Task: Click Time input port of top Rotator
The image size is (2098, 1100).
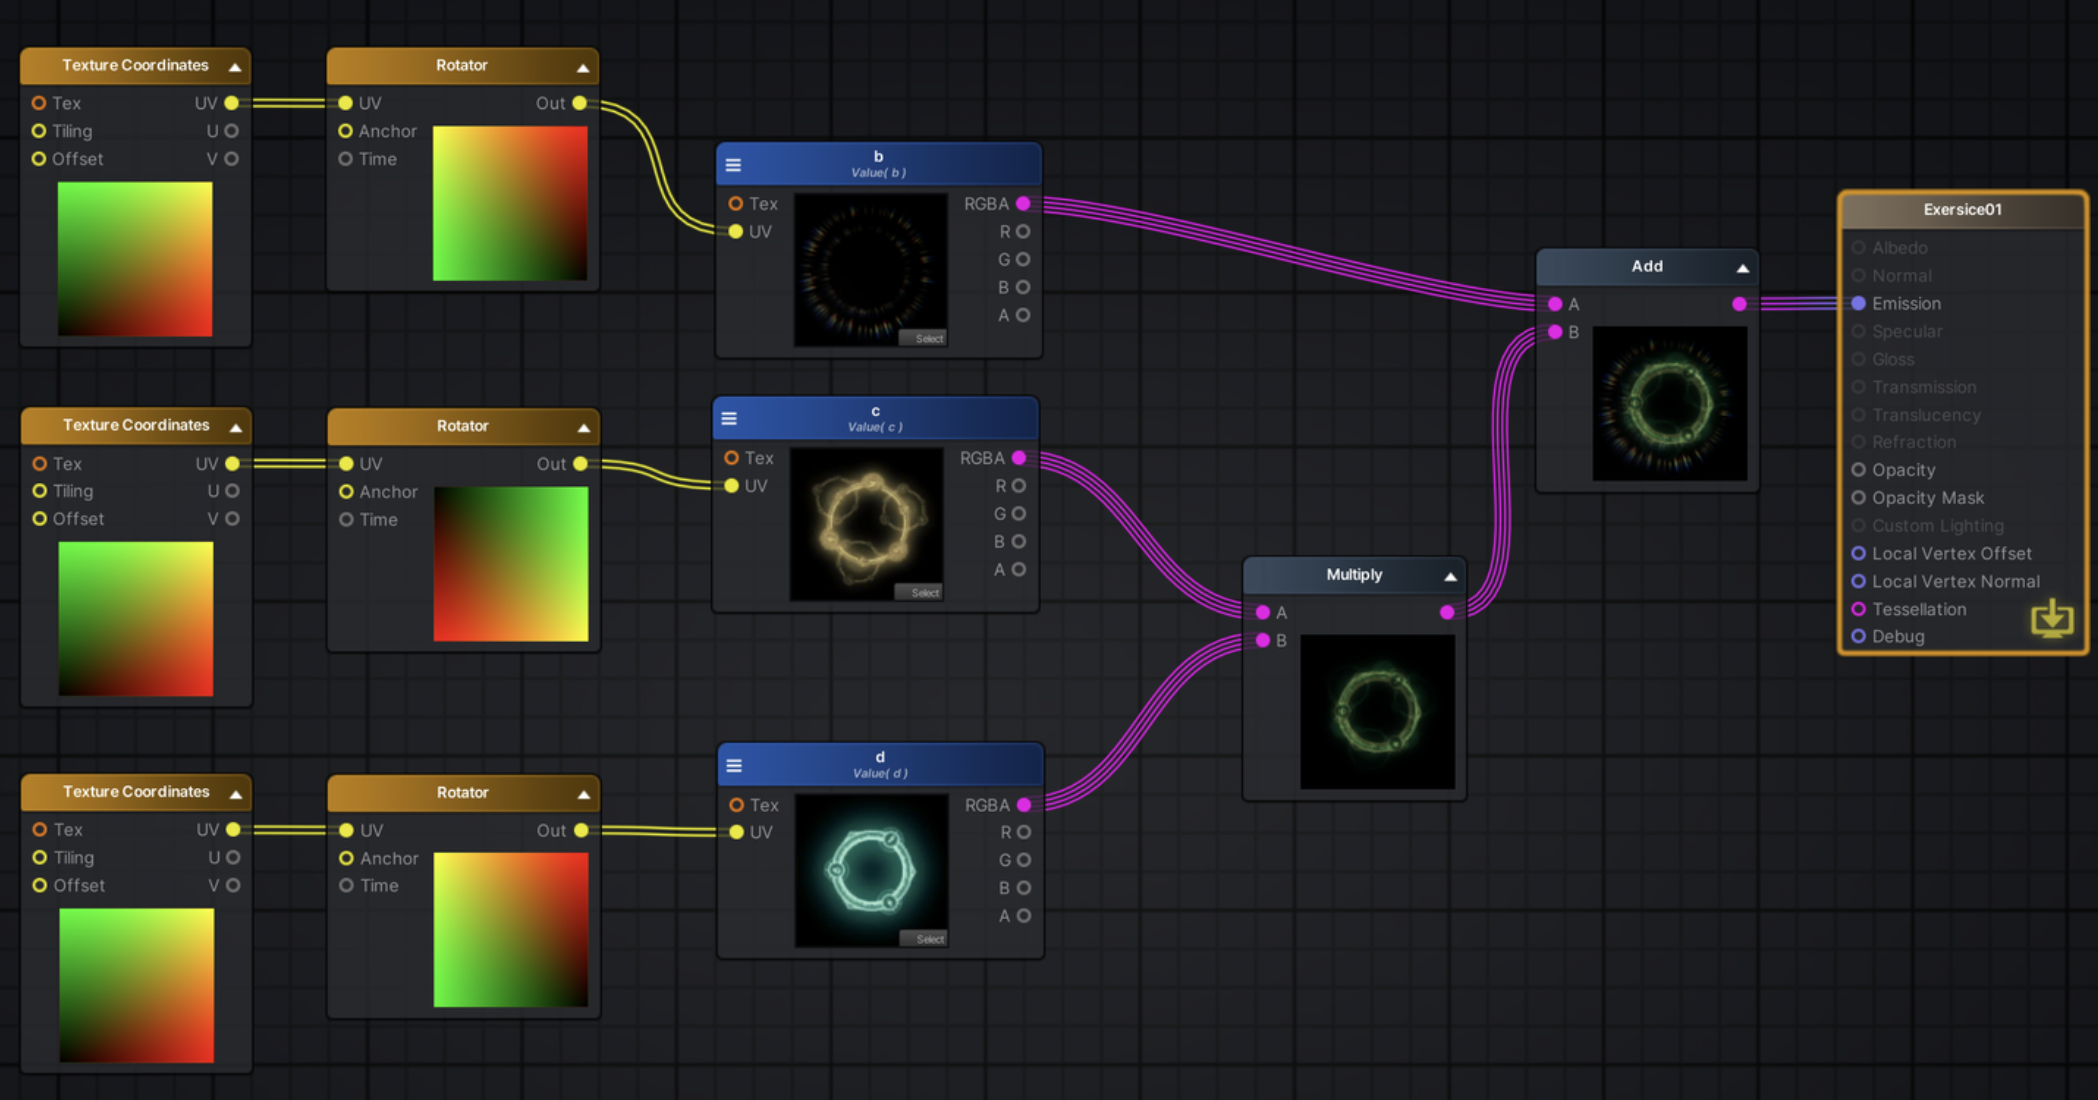Action: coord(345,159)
